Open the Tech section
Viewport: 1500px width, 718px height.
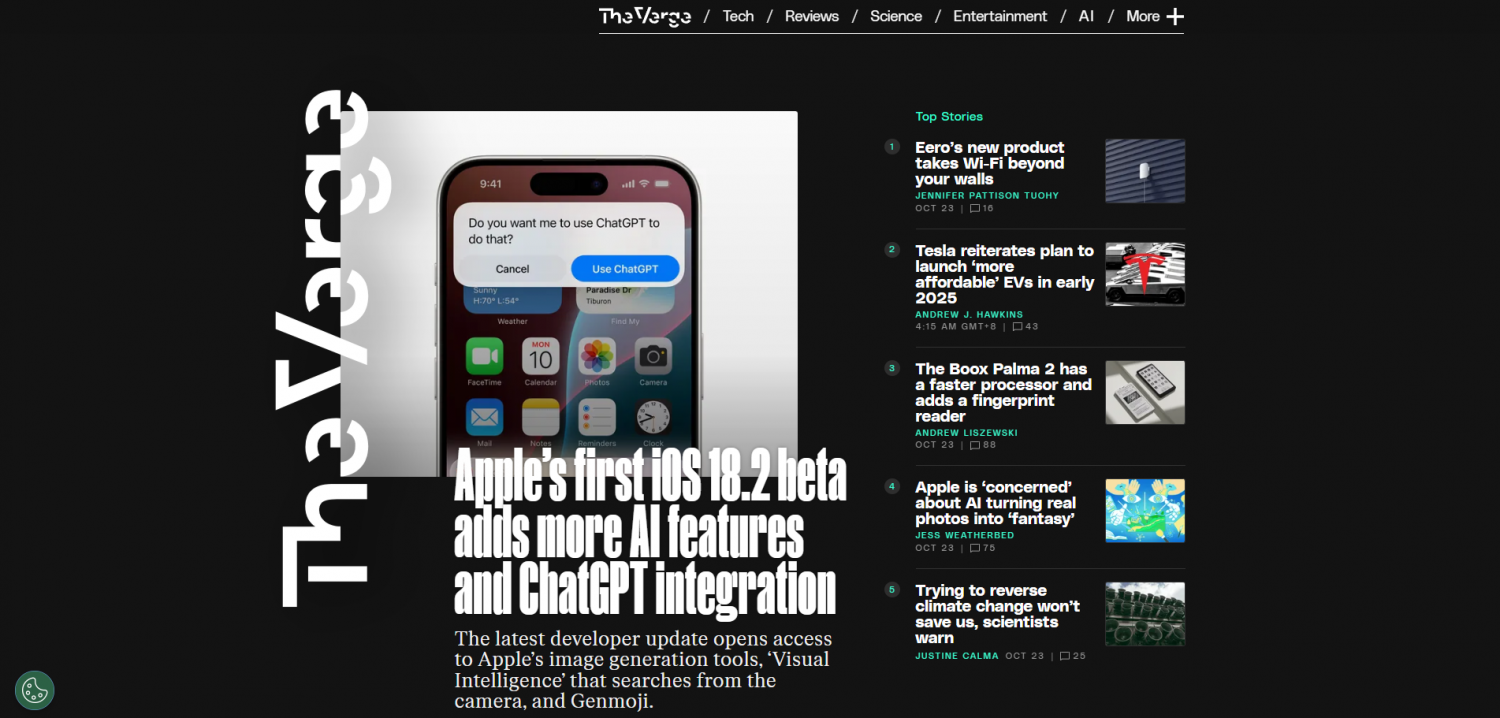tap(738, 16)
